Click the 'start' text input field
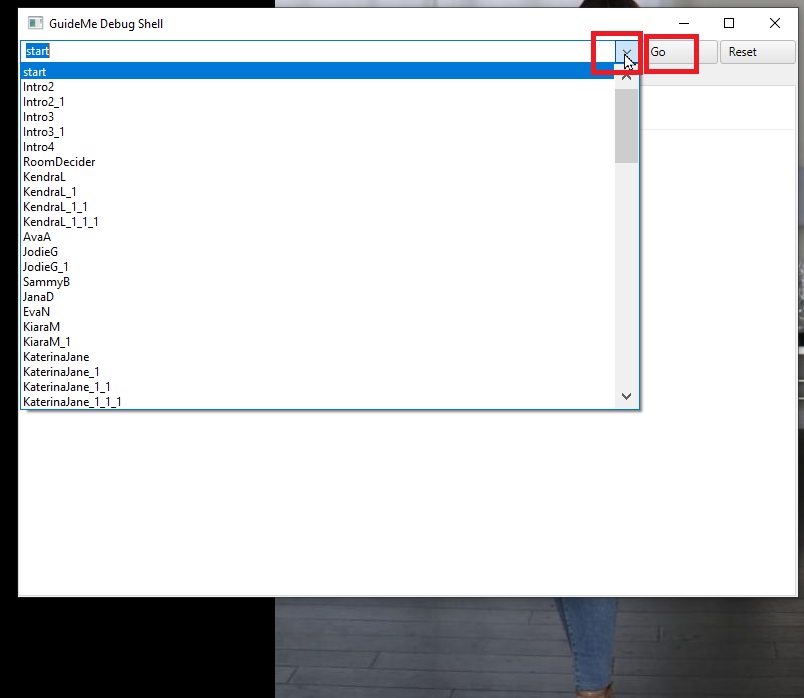This screenshot has height=698, width=804. [318, 51]
